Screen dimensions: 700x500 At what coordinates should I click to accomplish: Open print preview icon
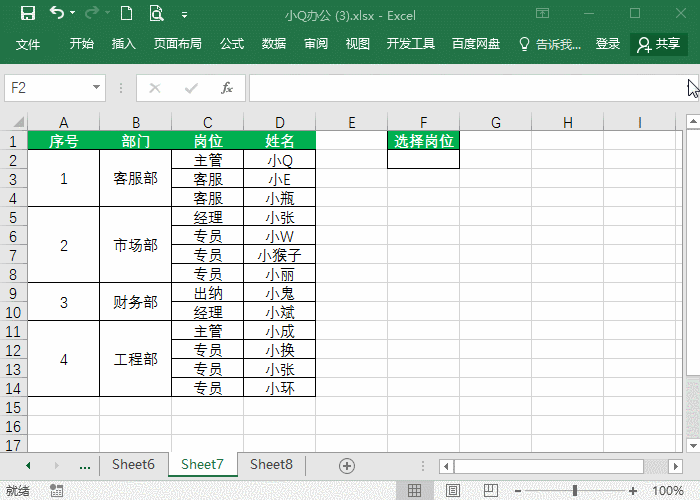(x=156, y=13)
